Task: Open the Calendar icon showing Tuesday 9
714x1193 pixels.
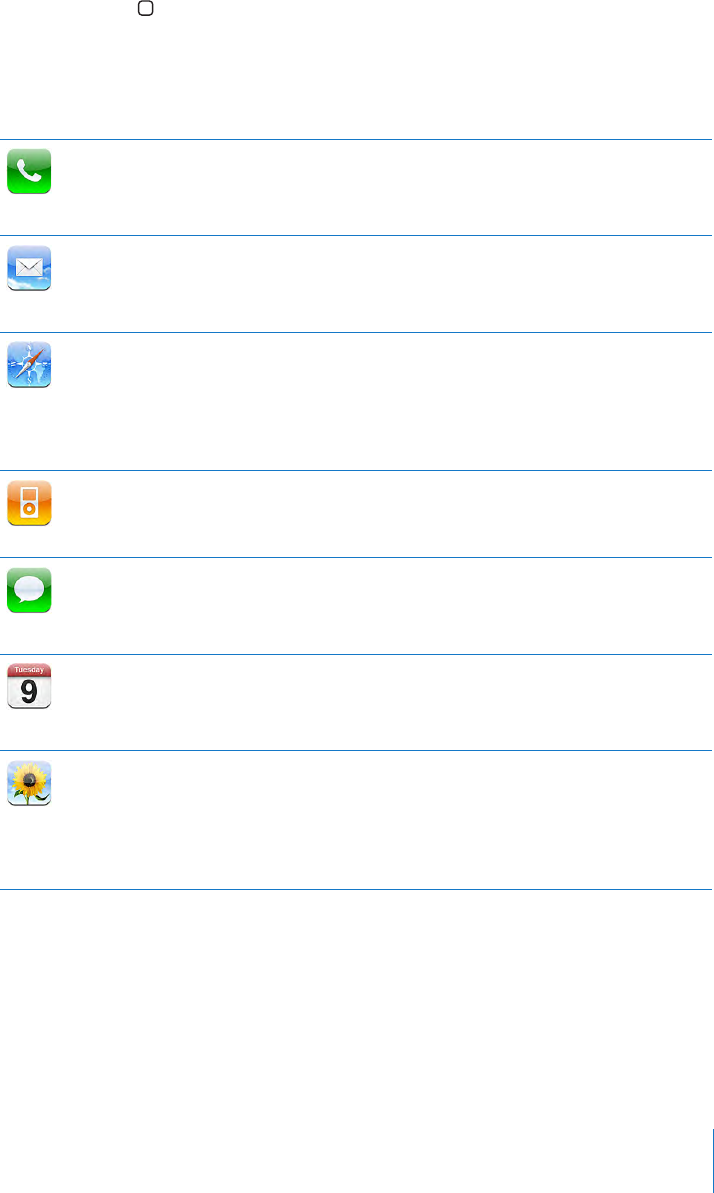Action: click(x=29, y=686)
